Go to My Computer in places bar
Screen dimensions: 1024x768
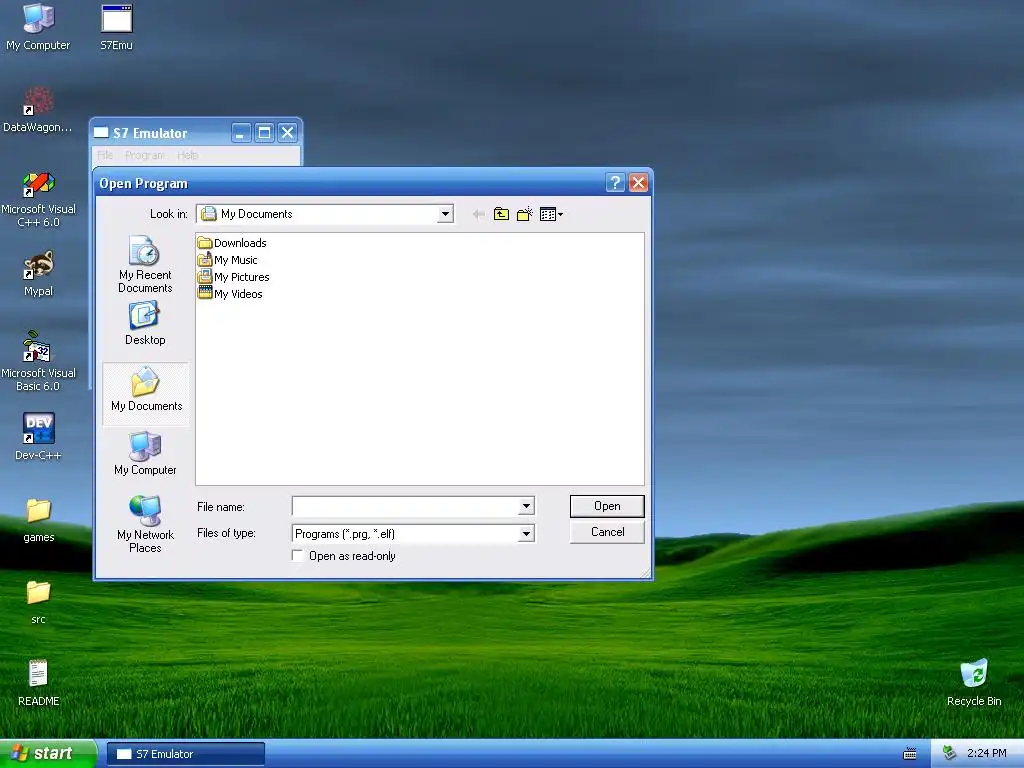pyautogui.click(x=145, y=453)
